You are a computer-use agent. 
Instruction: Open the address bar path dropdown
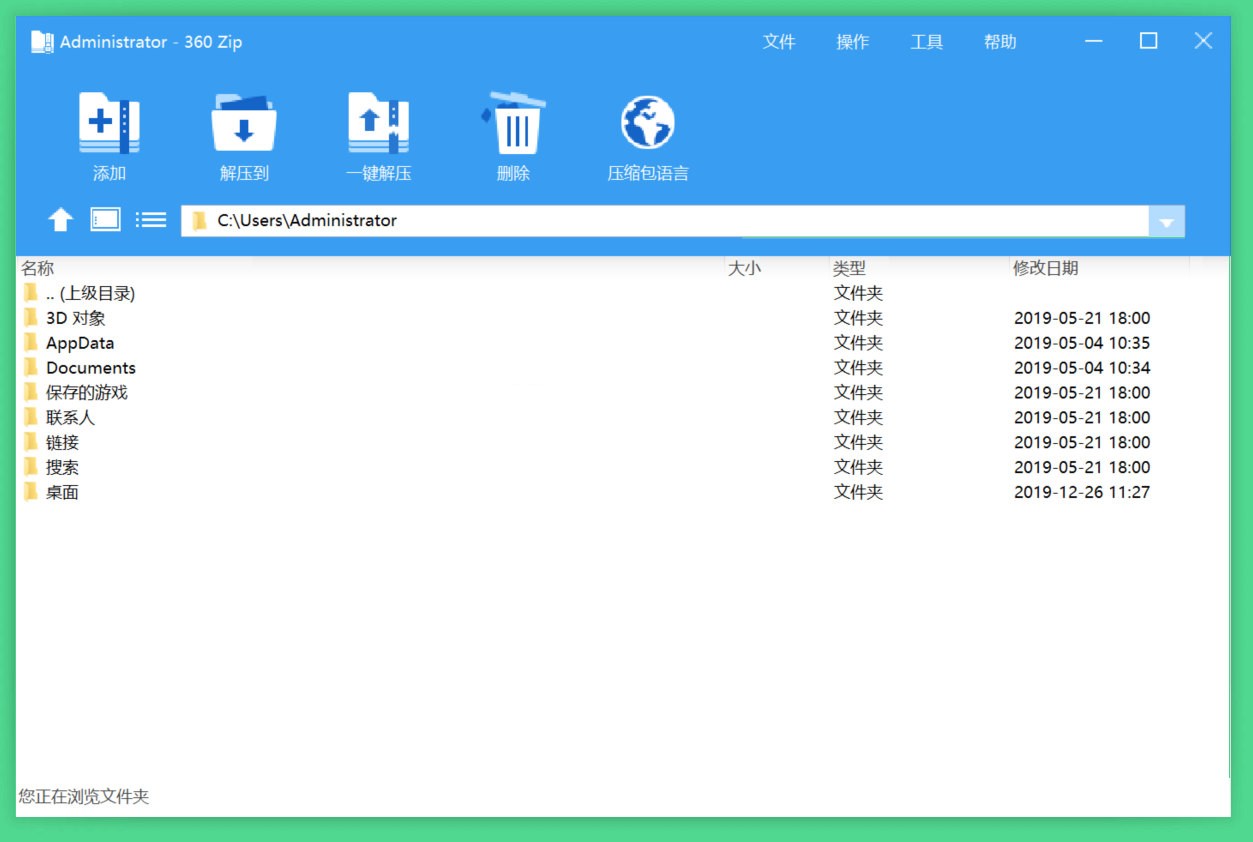coord(1166,221)
